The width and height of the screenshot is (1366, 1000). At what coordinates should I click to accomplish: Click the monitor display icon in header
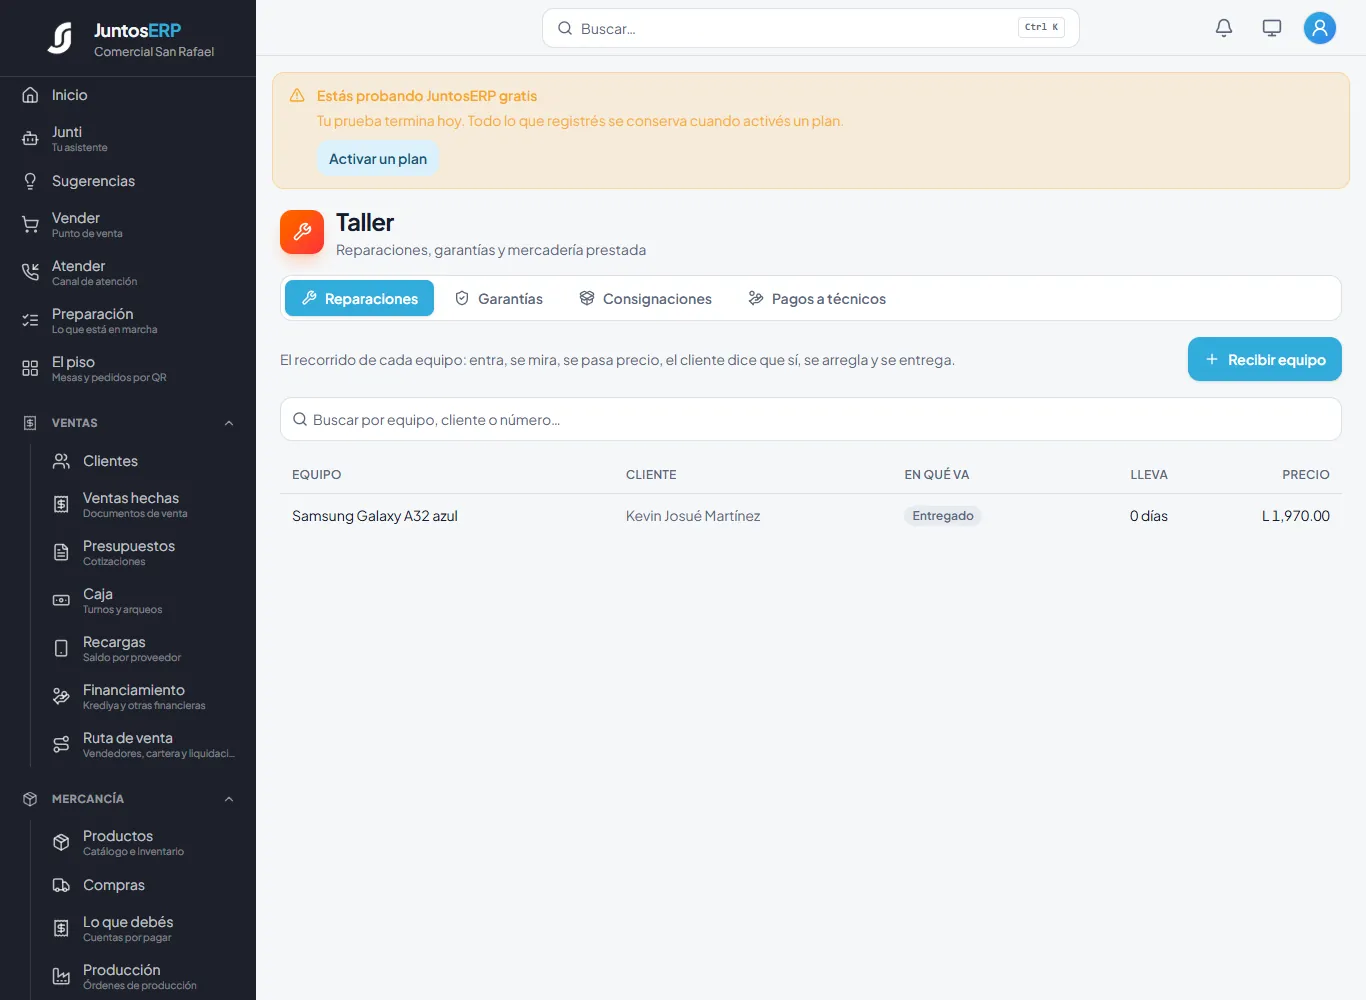tap(1272, 28)
